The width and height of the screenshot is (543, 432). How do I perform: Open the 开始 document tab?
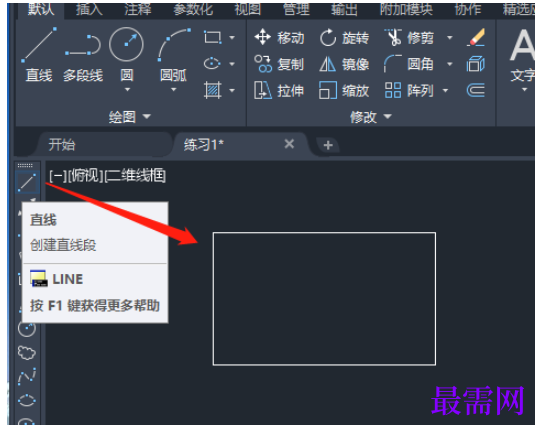[x=103, y=144]
